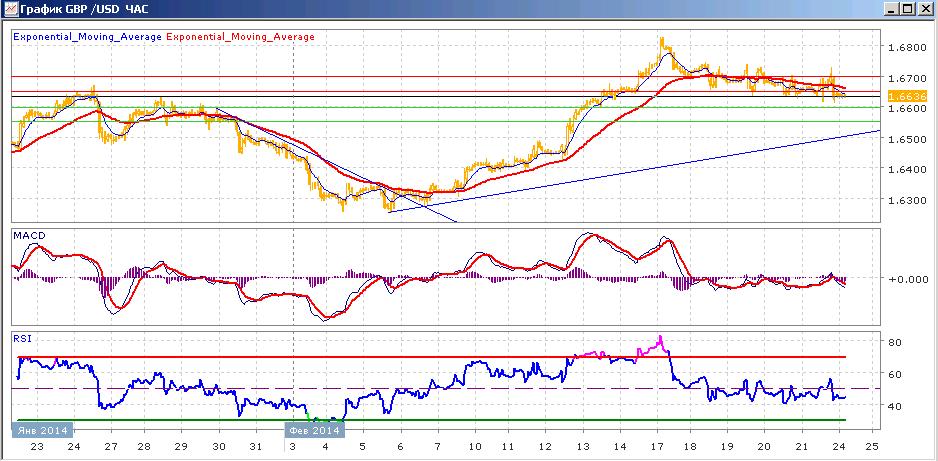Click the blue Exponential_Moving_Average legend label
This screenshot has height=461, width=938.
[87, 36]
